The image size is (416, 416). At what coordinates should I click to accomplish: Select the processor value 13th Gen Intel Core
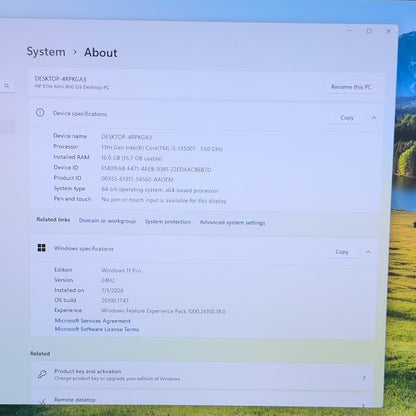coord(162,148)
